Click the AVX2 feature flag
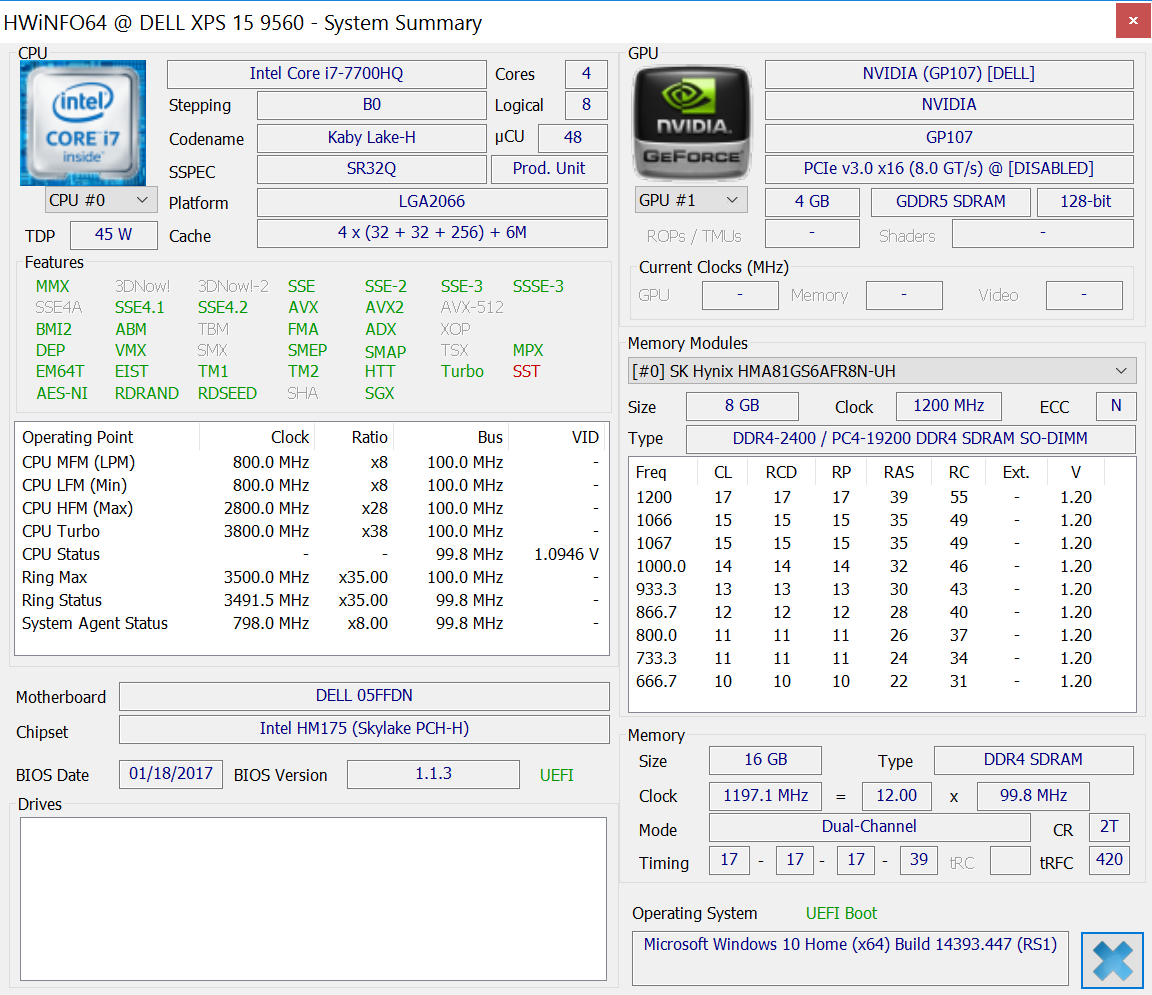 pos(384,307)
